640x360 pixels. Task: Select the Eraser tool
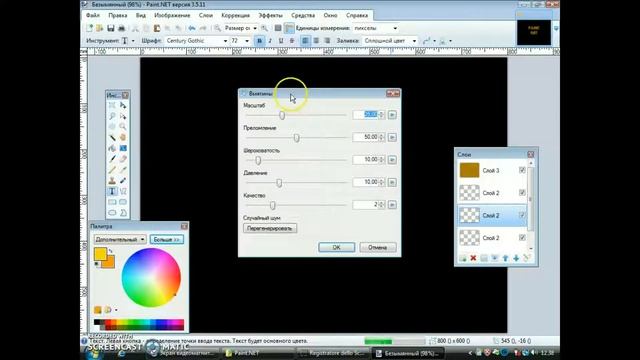pyautogui.click(x=123, y=159)
